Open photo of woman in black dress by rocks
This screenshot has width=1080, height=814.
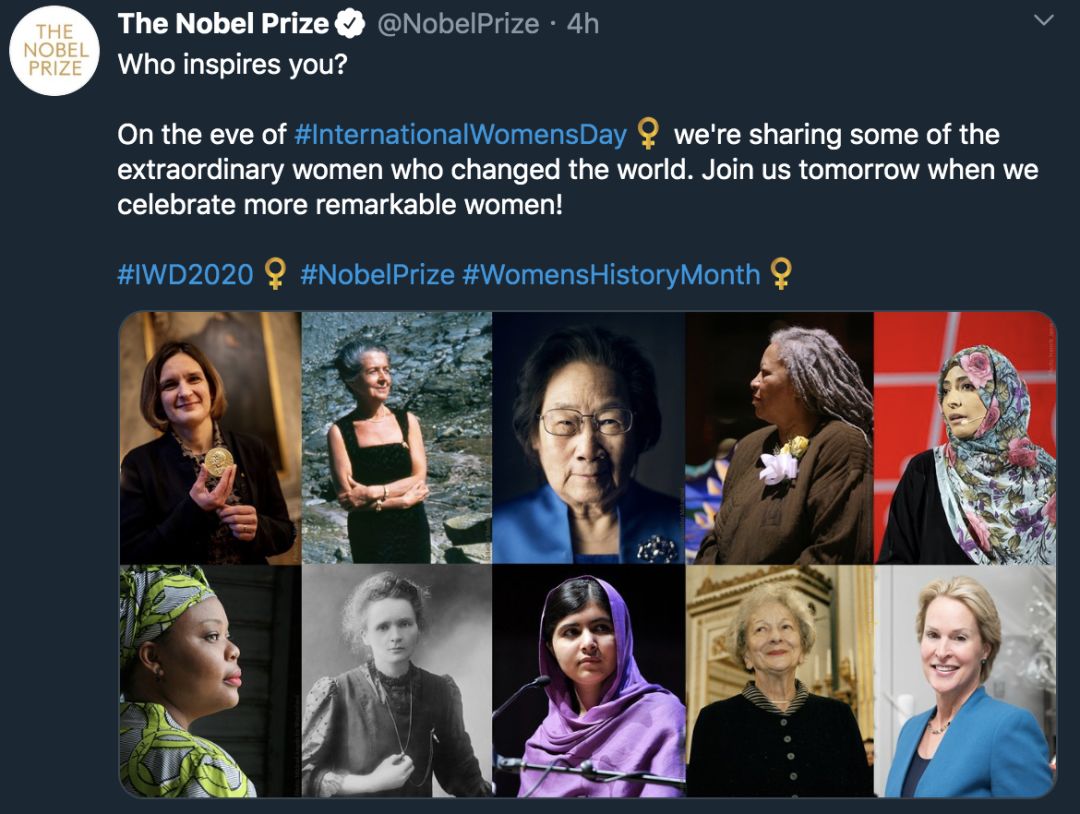397,438
